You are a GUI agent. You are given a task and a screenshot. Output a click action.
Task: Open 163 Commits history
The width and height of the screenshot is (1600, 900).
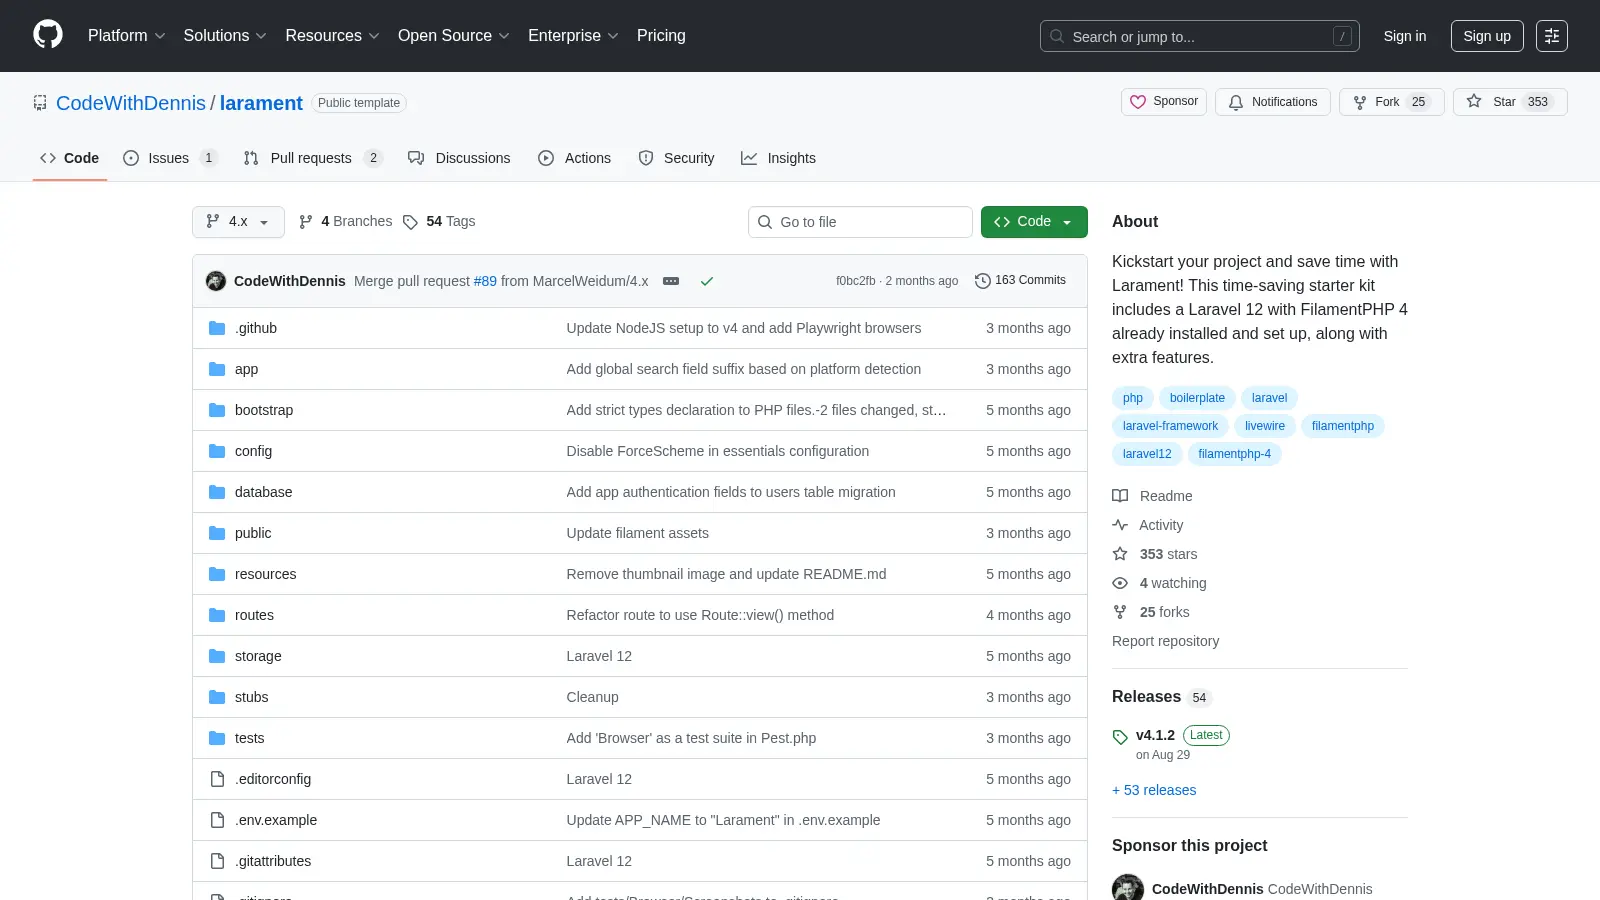(x=1020, y=281)
